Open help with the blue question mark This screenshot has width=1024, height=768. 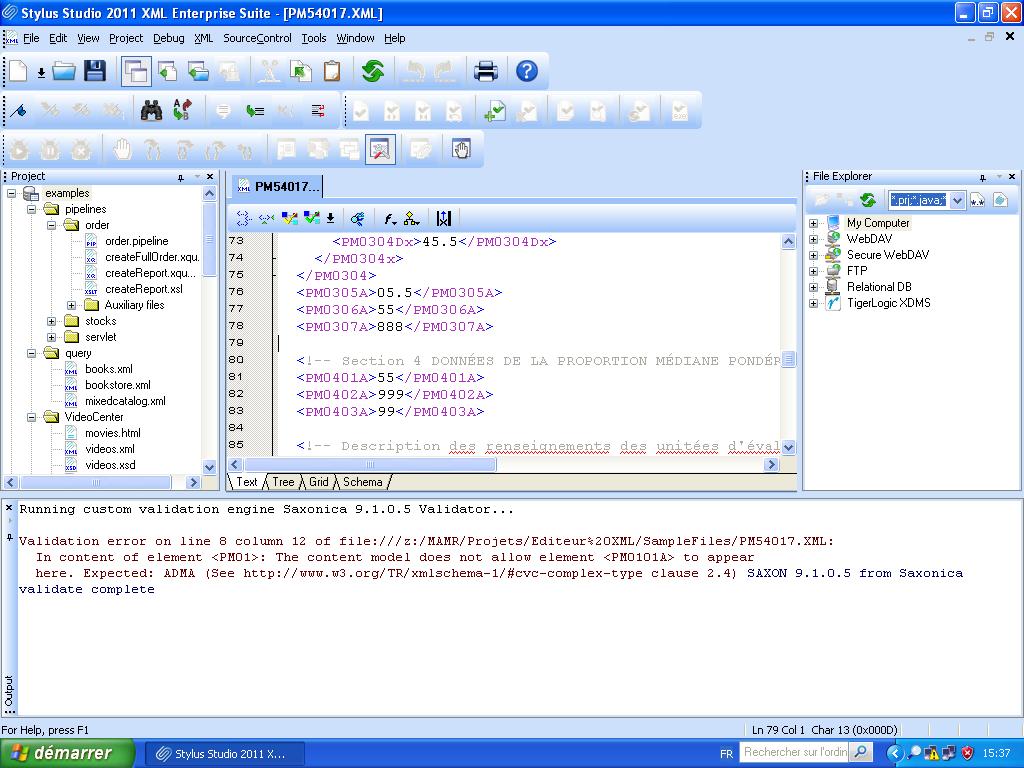coord(526,71)
